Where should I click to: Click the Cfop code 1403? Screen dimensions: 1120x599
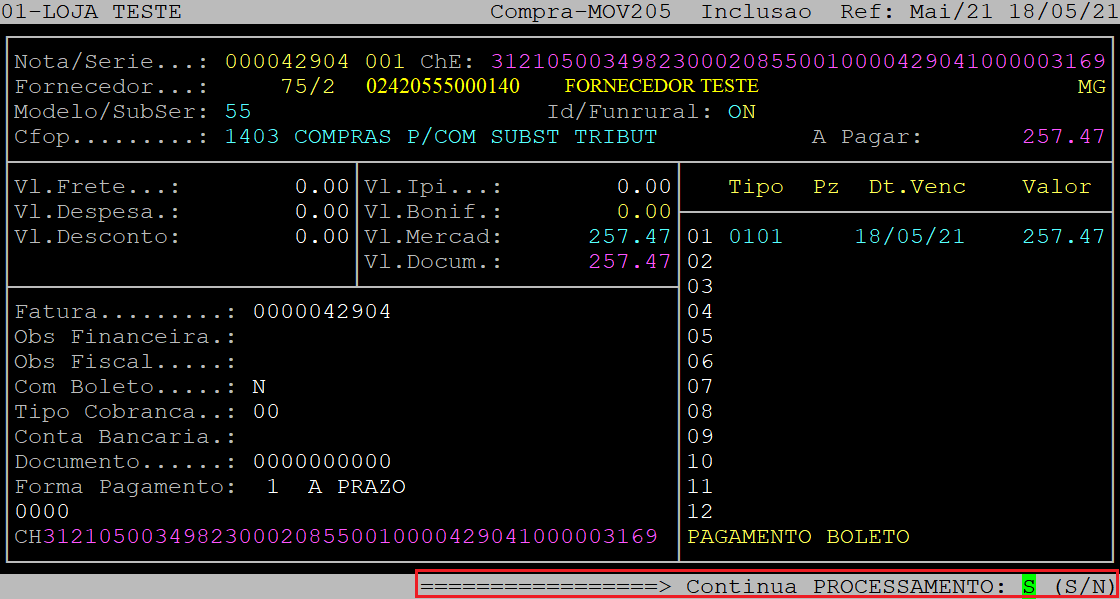coord(252,137)
